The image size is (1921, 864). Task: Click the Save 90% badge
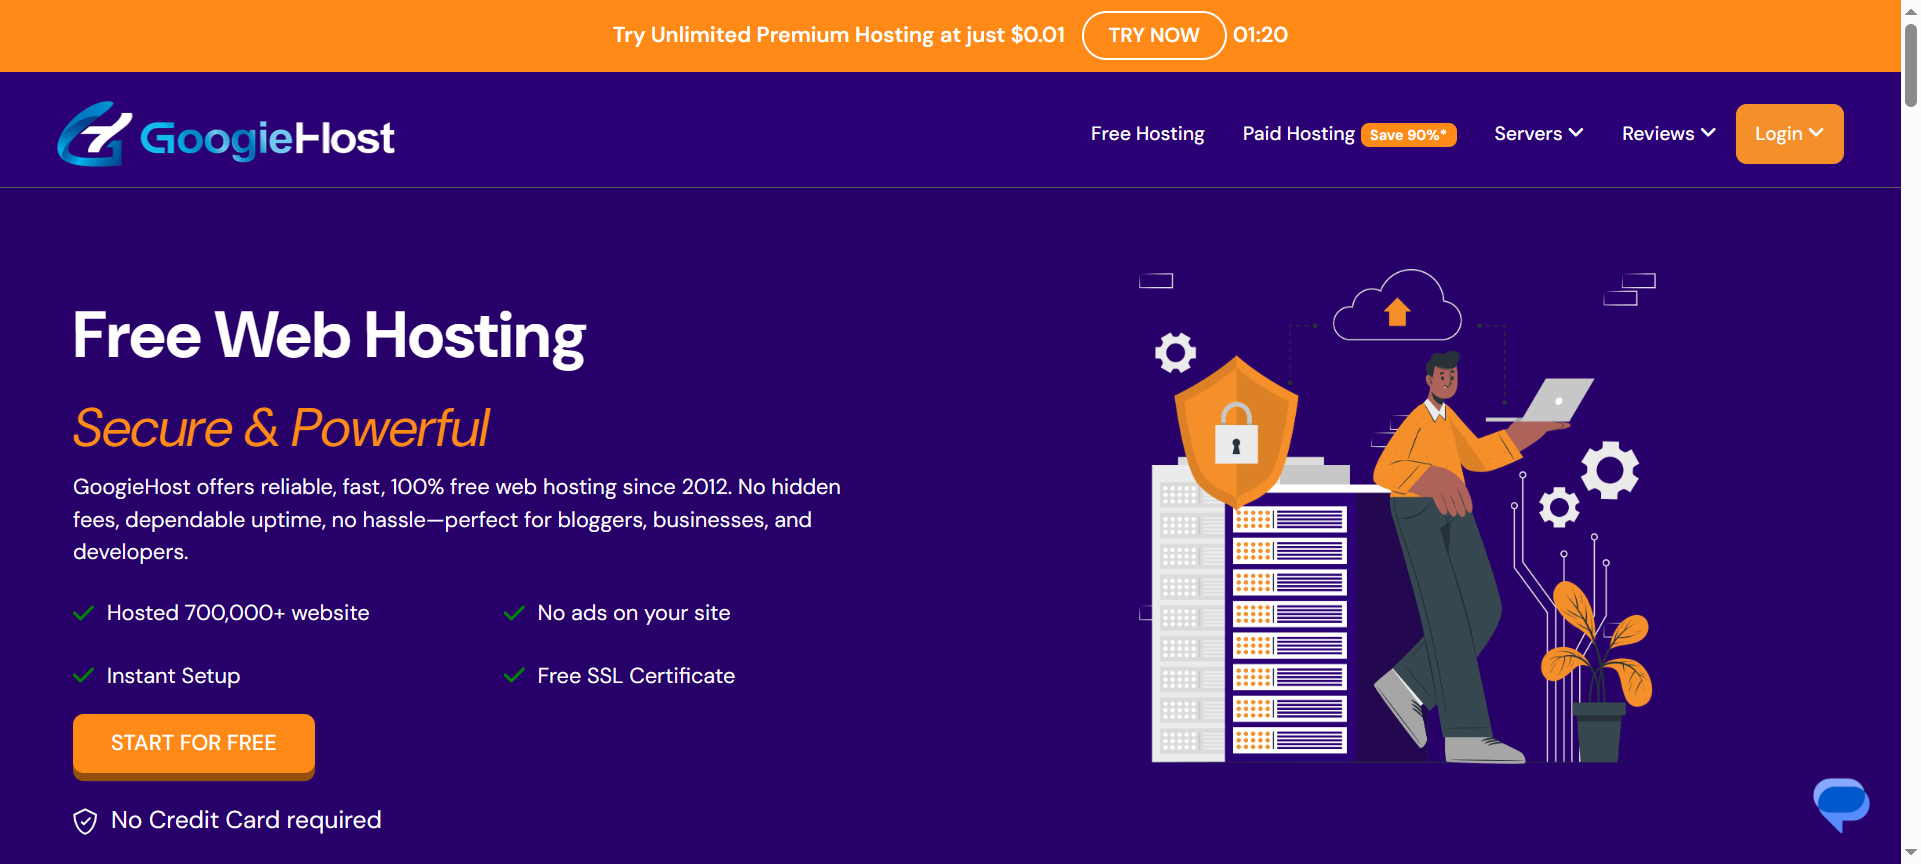[1408, 135]
